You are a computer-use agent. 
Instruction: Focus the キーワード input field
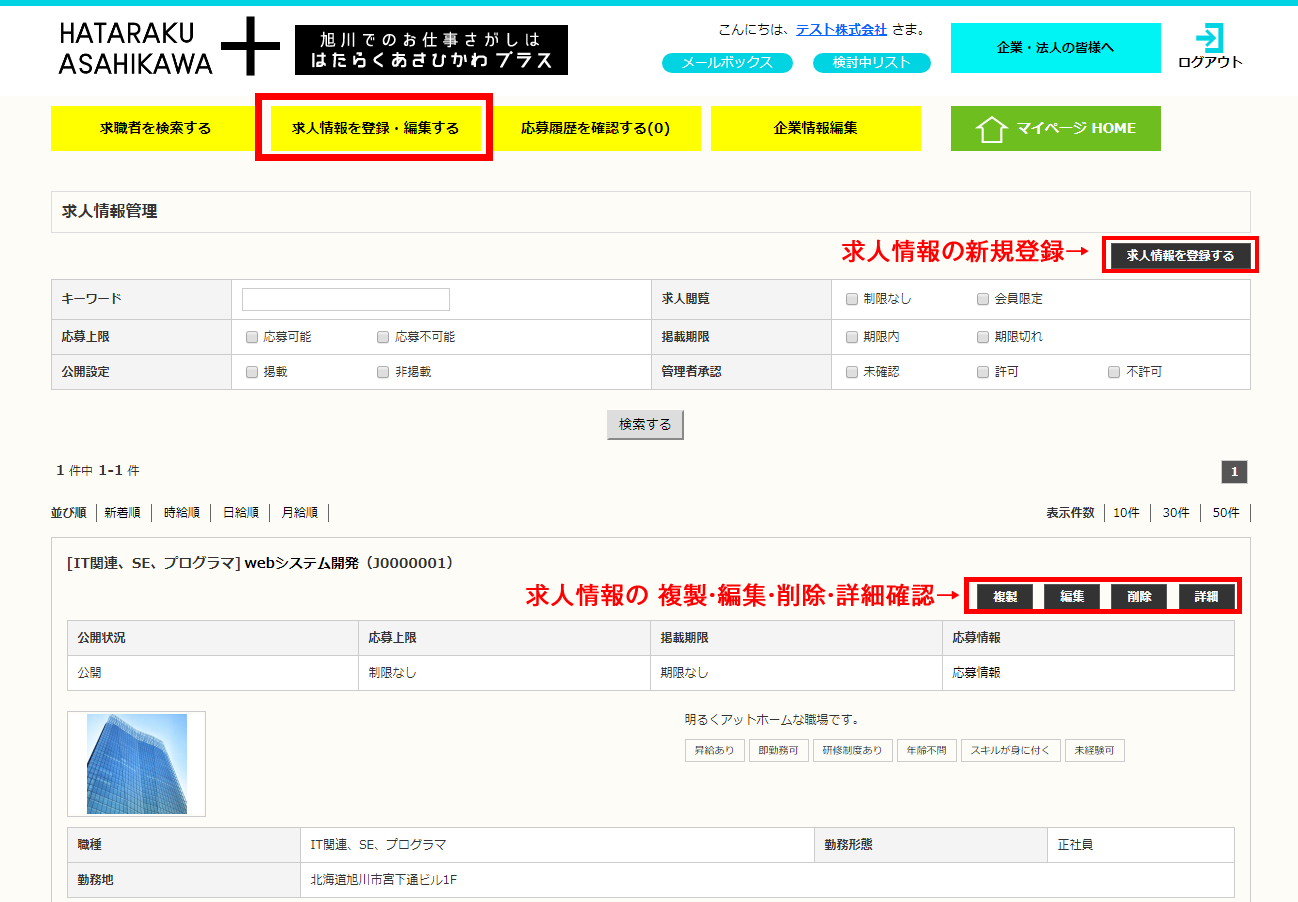pos(346,300)
